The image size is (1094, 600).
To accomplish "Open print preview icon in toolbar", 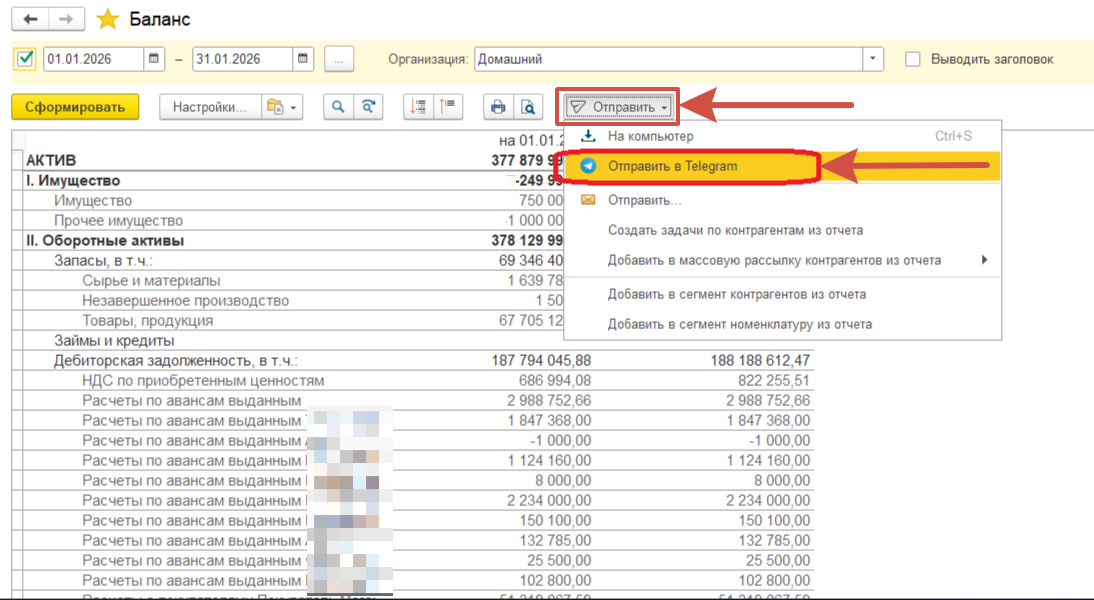I will click(x=526, y=107).
